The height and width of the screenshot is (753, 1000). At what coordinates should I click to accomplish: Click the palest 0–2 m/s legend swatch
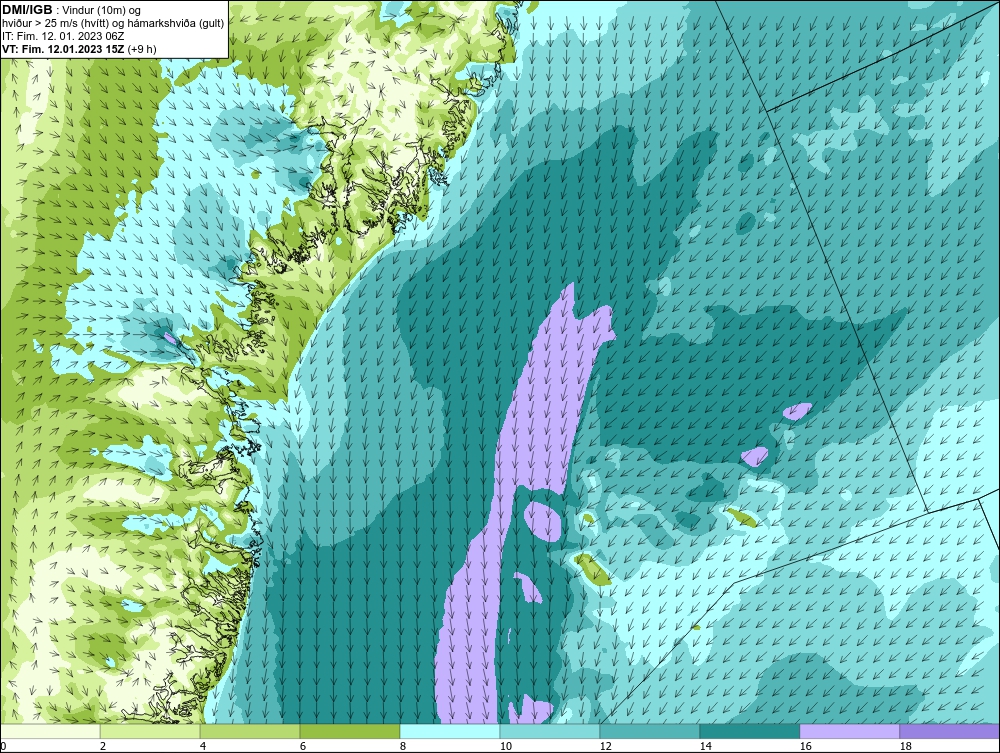[x=50, y=731]
